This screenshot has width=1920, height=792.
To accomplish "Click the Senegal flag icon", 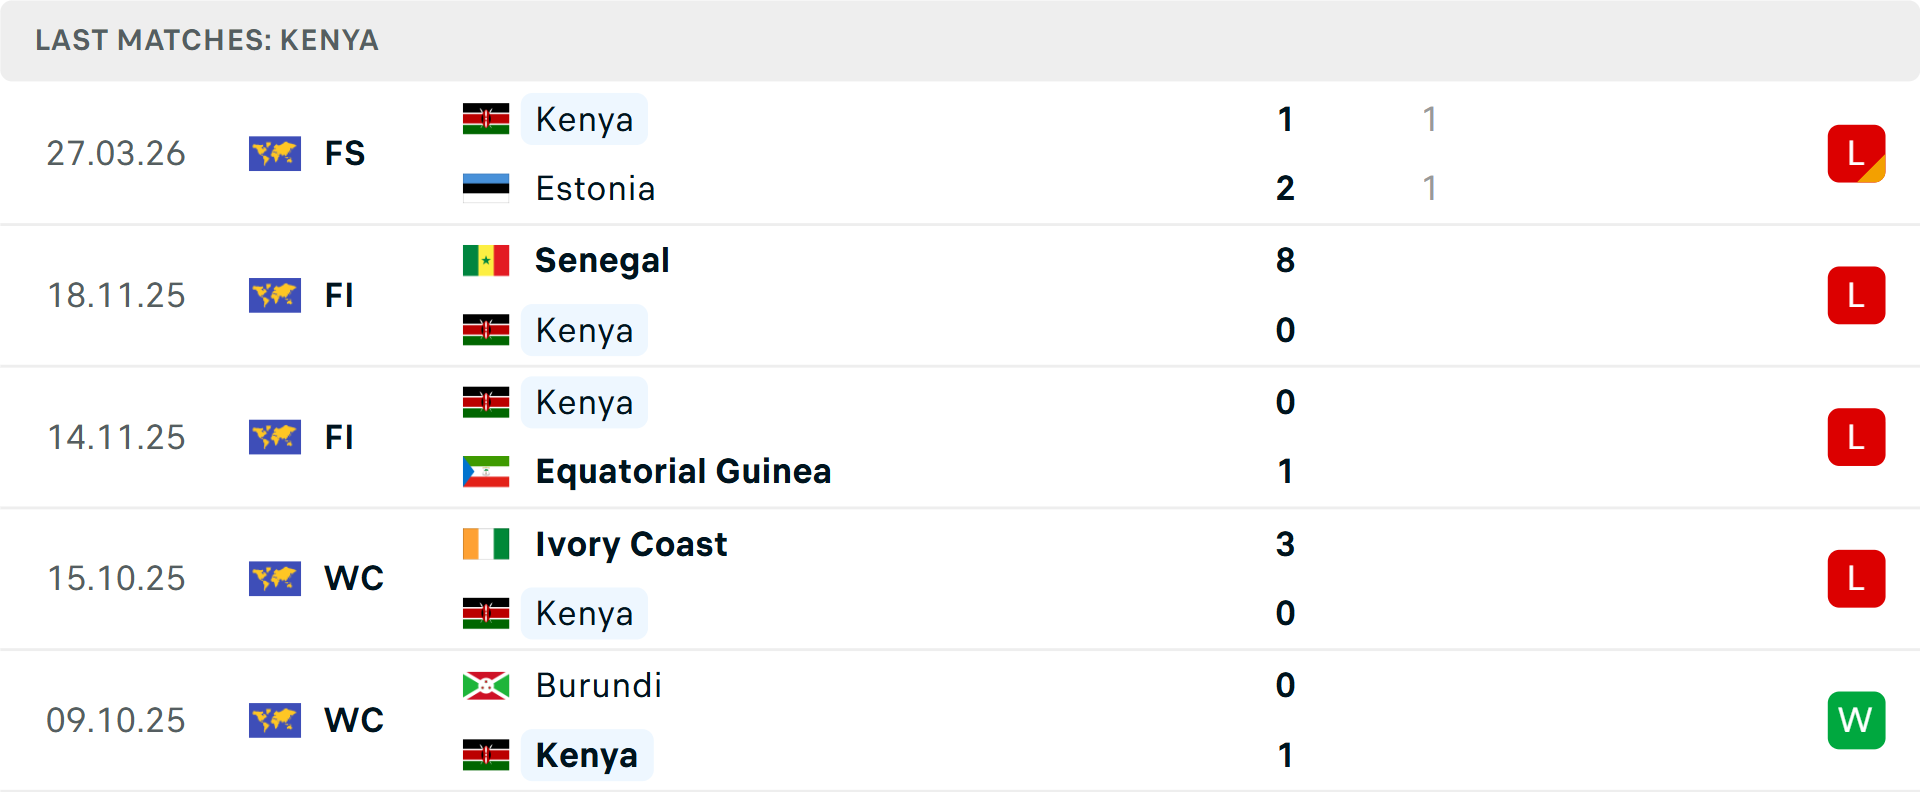I will pyautogui.click(x=486, y=260).
